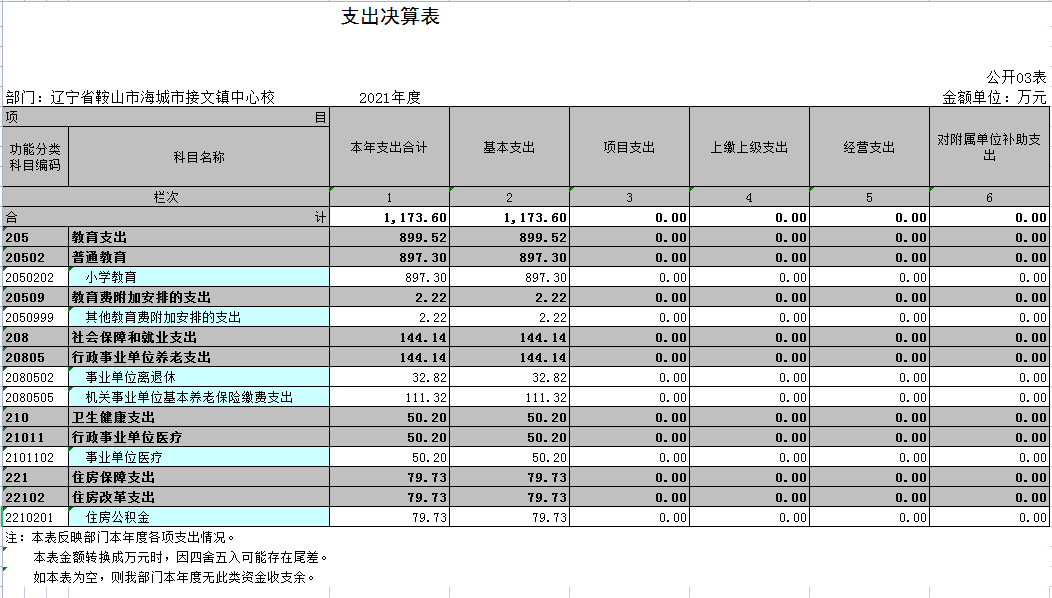Click code cell 20509

(35, 297)
